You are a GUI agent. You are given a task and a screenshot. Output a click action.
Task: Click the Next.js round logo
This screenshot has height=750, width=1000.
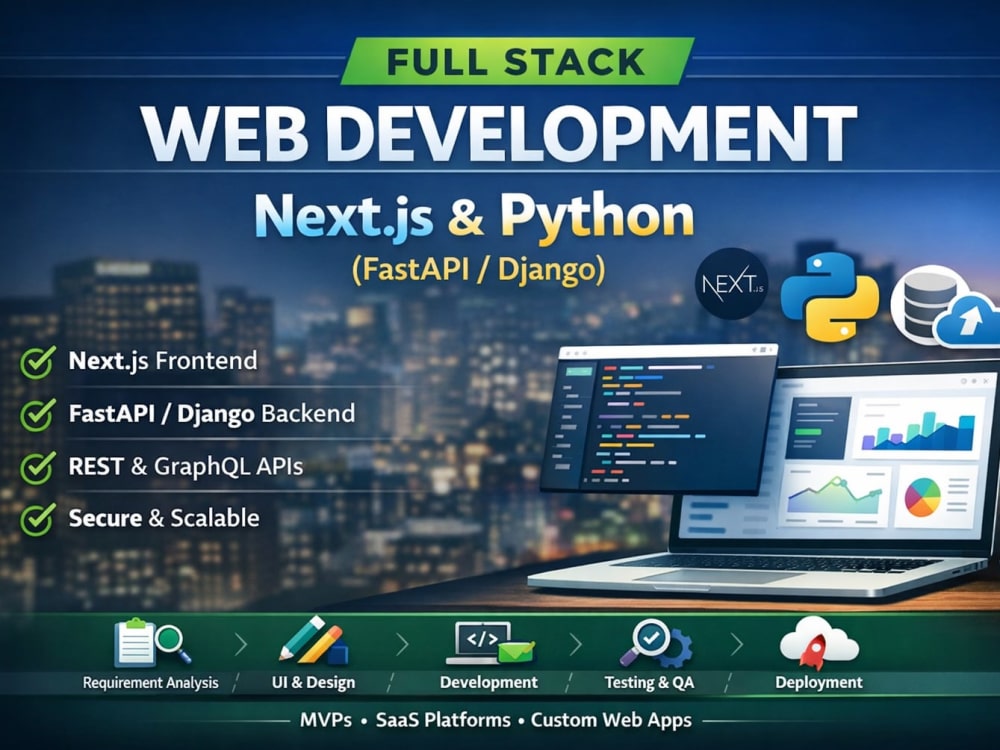click(x=732, y=284)
